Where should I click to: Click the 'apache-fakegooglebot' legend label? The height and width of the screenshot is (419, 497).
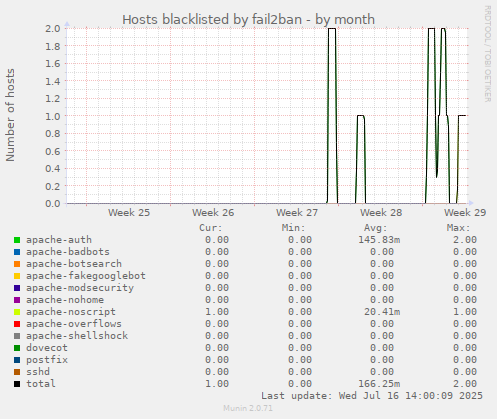(86, 276)
